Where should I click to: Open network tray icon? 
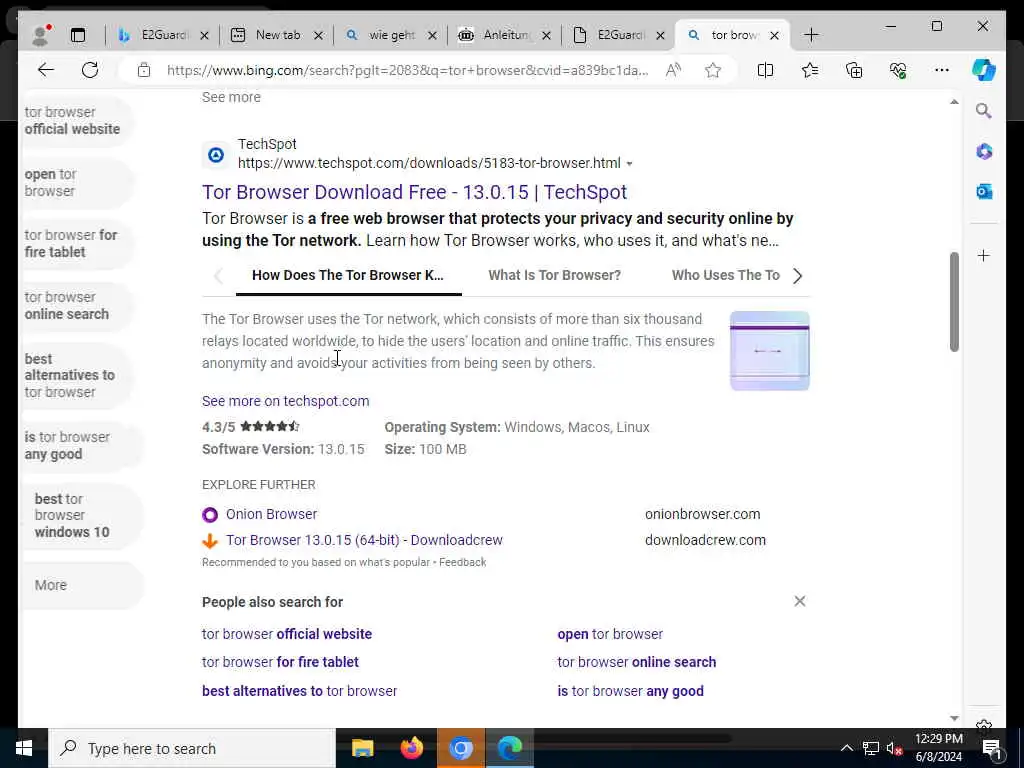[871, 748]
